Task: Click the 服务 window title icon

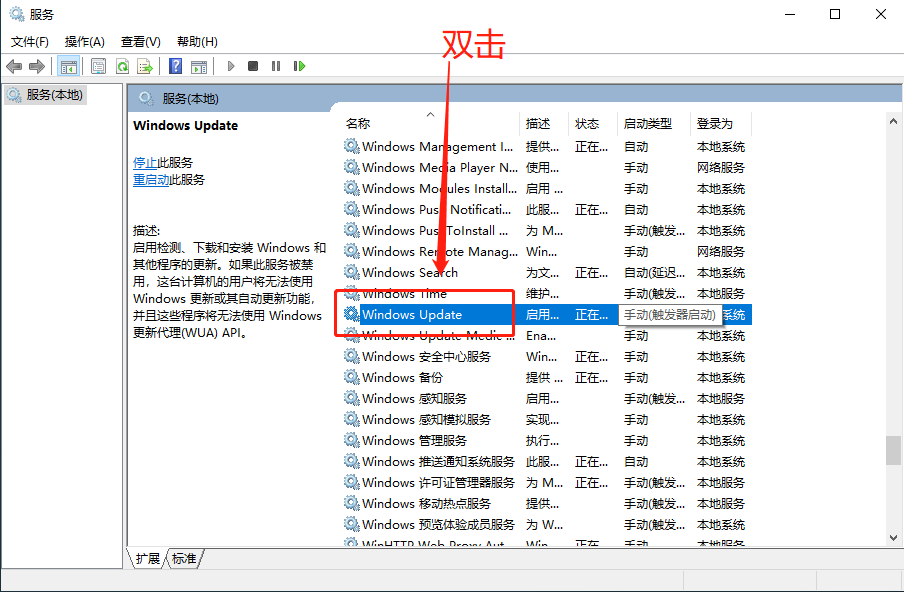Action: pos(17,14)
